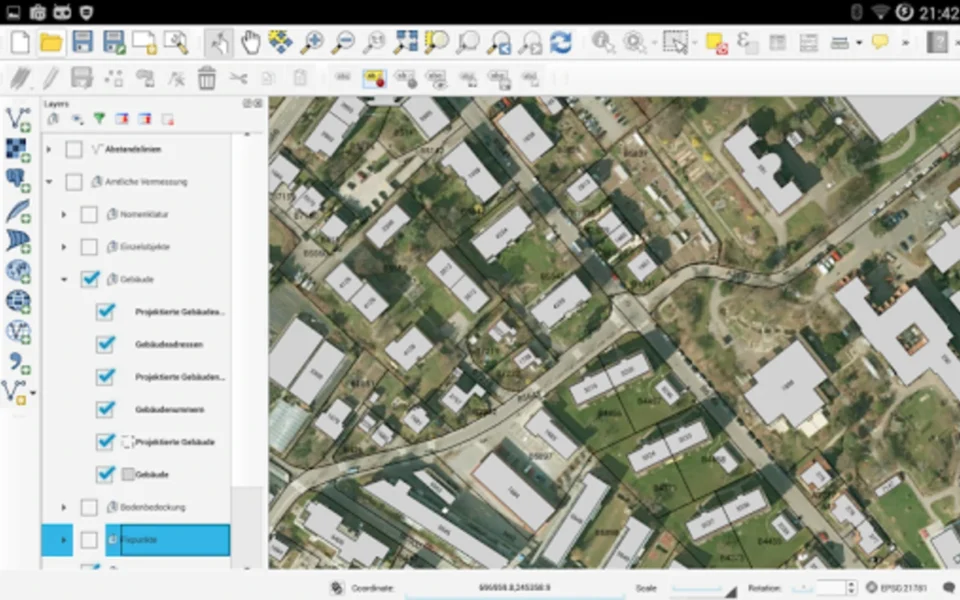
Task: Open the Help contents book icon
Action: tap(937, 42)
